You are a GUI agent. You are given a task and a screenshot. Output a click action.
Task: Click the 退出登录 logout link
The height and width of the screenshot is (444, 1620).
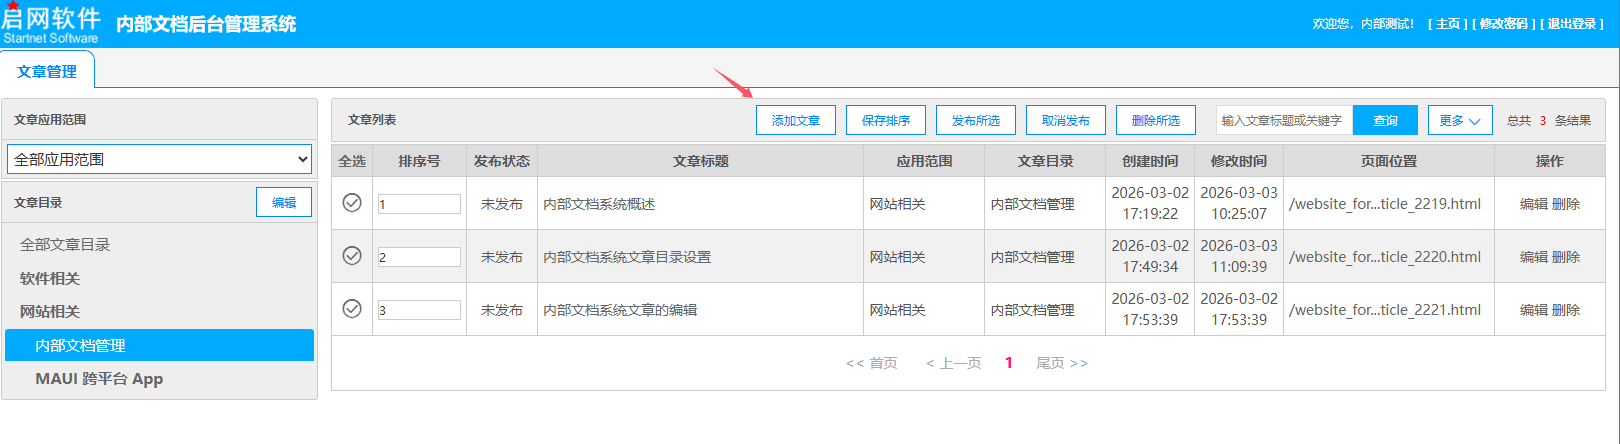[x=1572, y=24]
